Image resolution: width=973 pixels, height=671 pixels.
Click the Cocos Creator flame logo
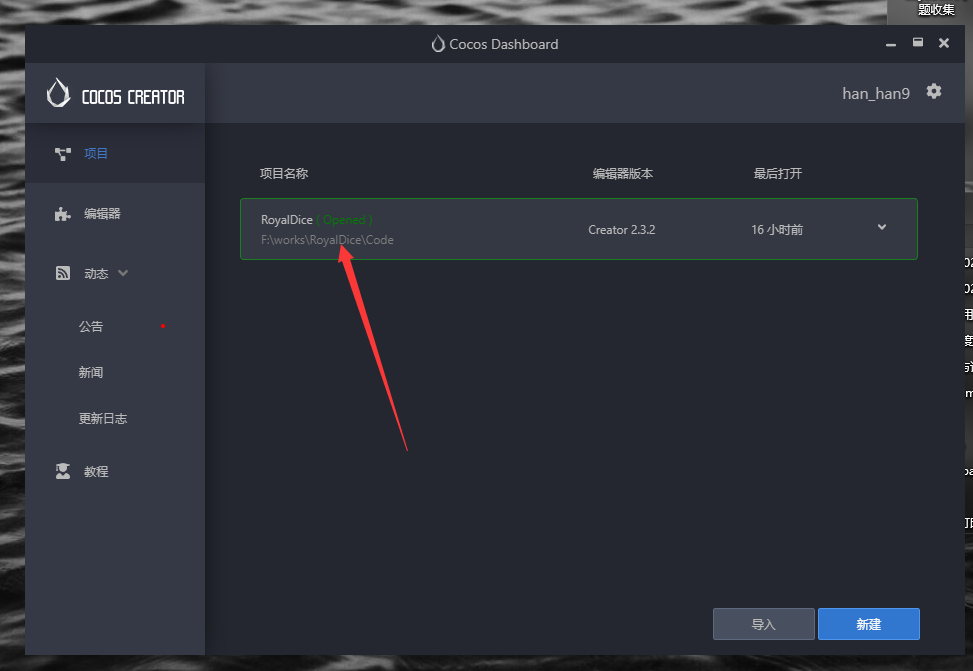58,93
